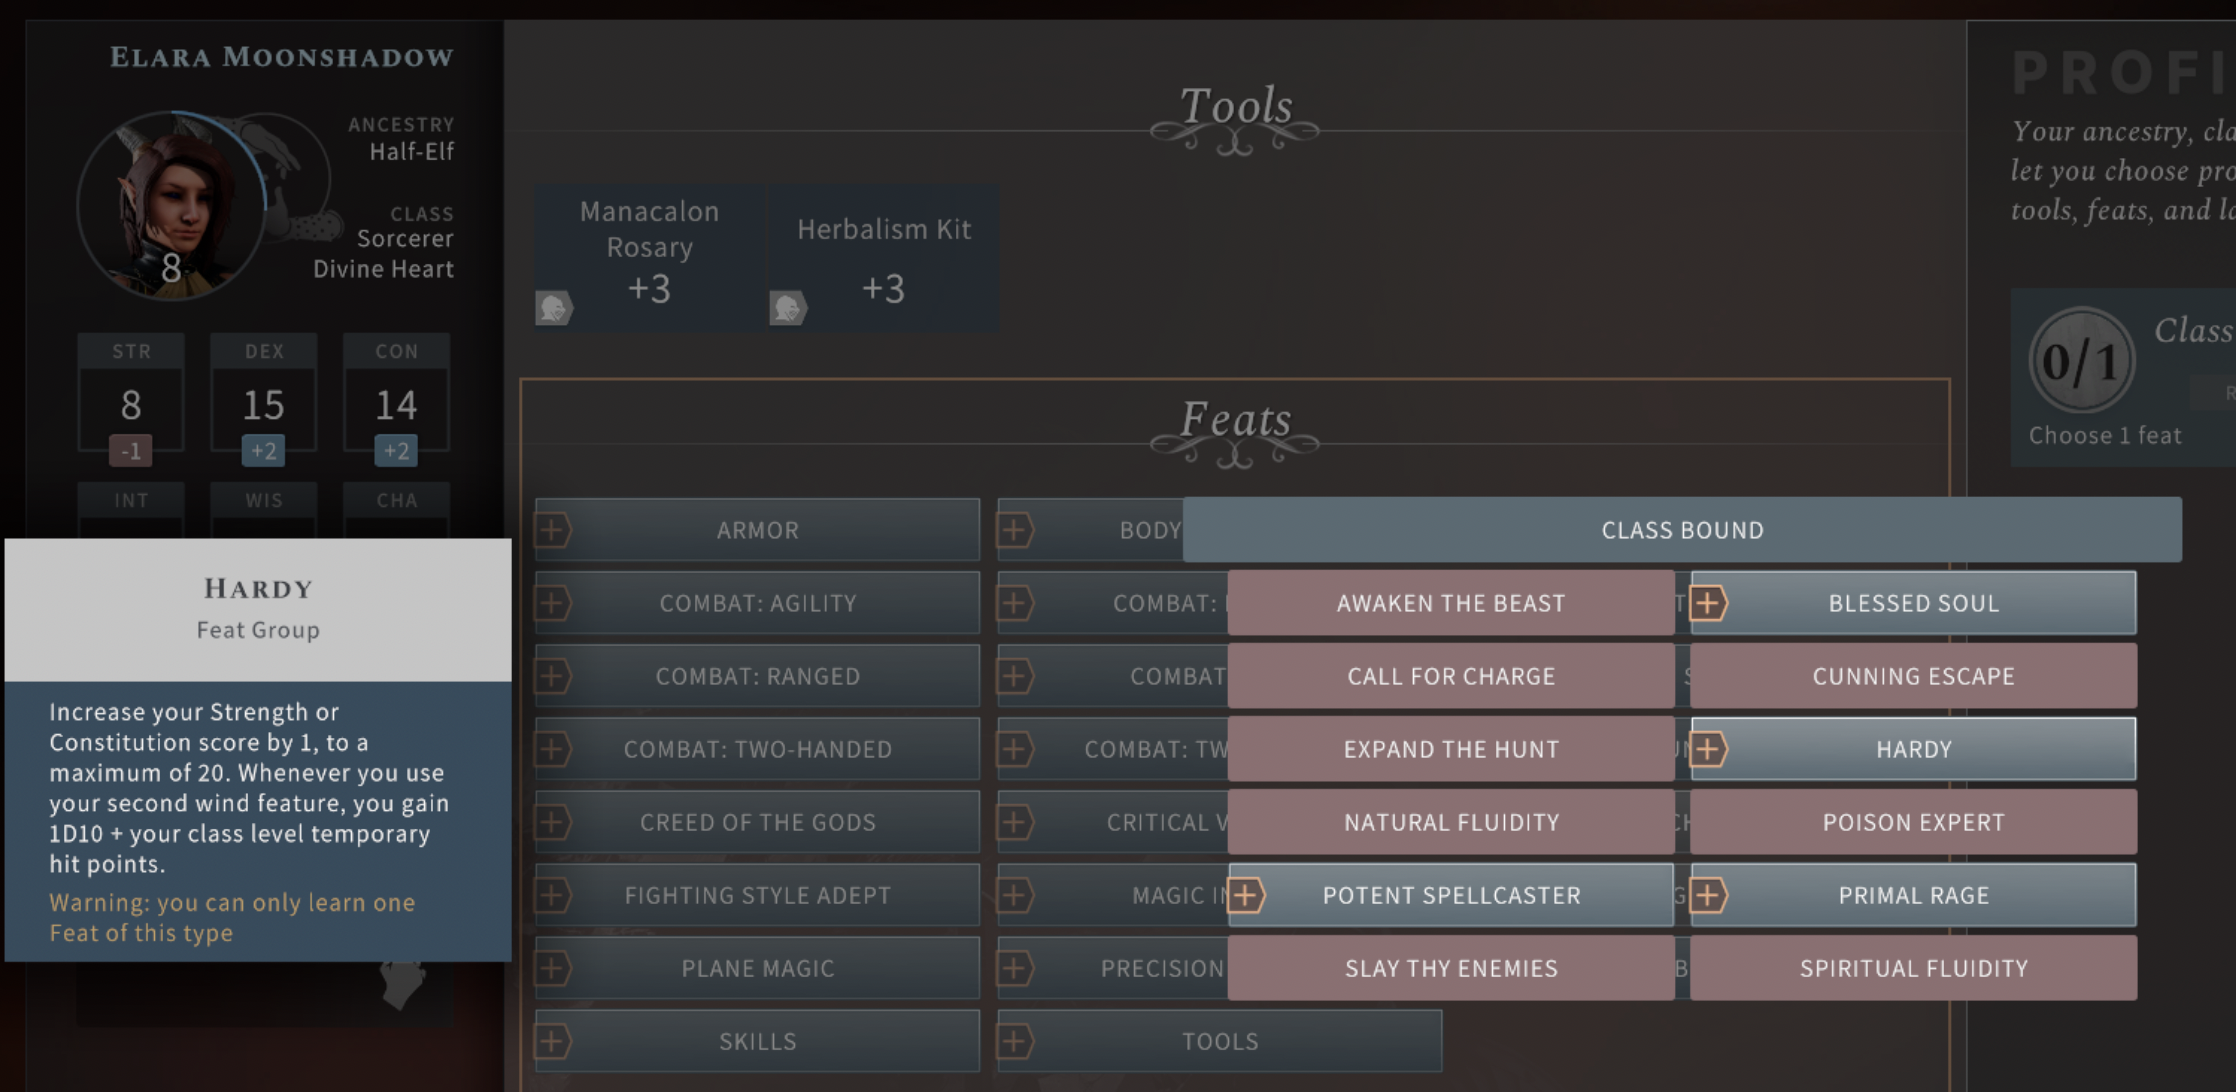Click plus icon beside Blessed Soul feat
2236x1092 pixels.
coord(1708,603)
